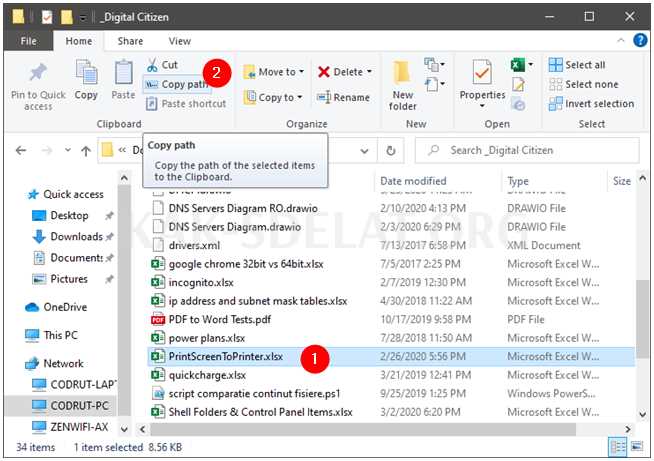Click scroll down arrow of file list
654x461 pixels.
tap(642, 414)
